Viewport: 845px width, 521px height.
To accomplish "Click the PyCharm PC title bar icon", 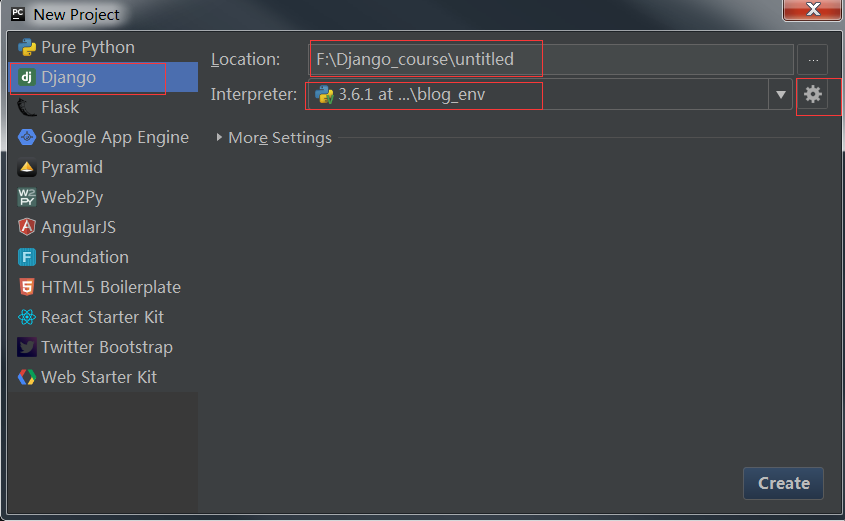I will [x=18, y=14].
